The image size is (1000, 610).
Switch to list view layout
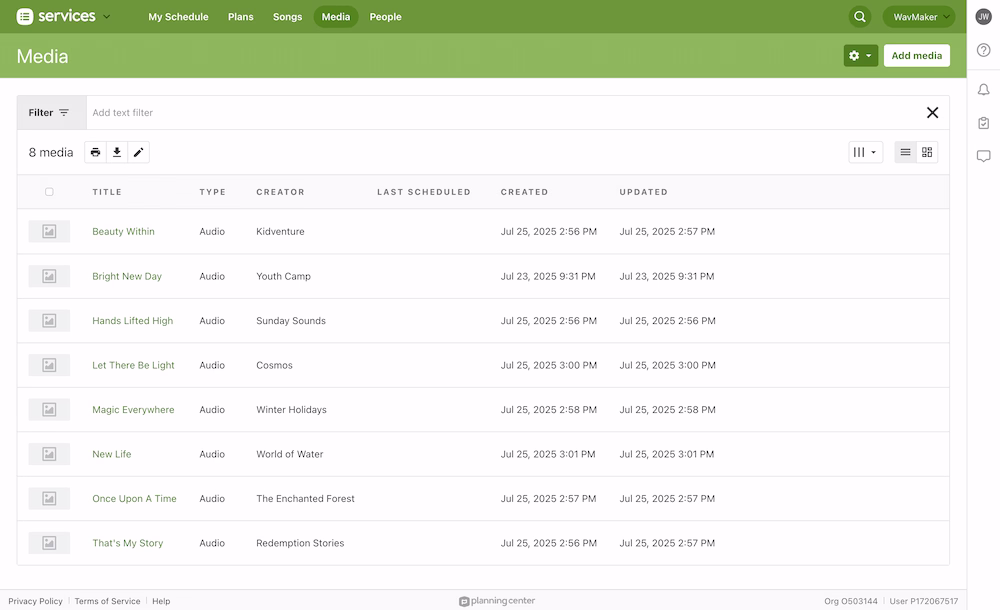point(905,152)
